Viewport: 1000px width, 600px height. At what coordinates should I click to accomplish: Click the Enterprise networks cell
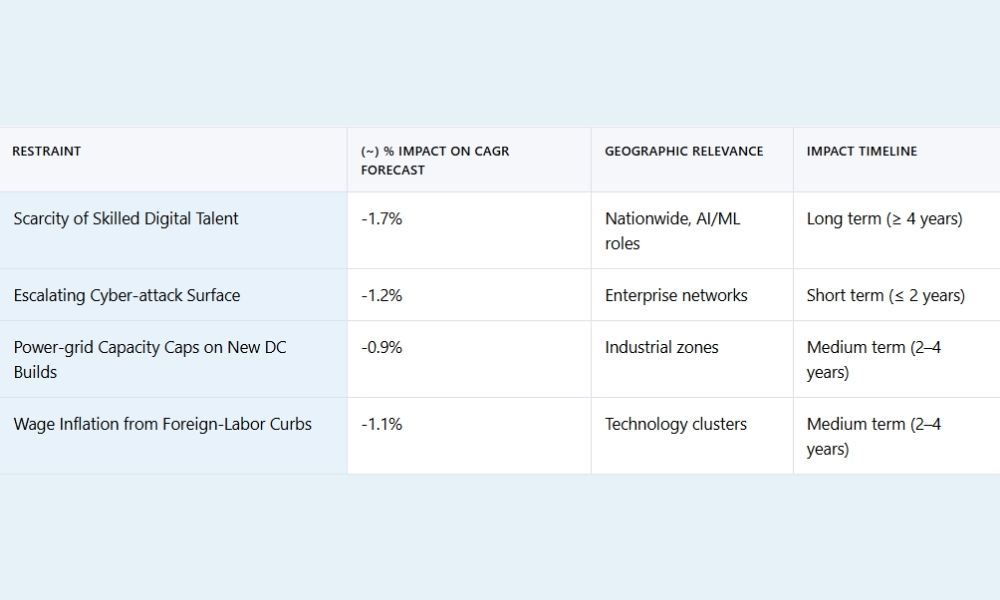pyautogui.click(x=676, y=295)
